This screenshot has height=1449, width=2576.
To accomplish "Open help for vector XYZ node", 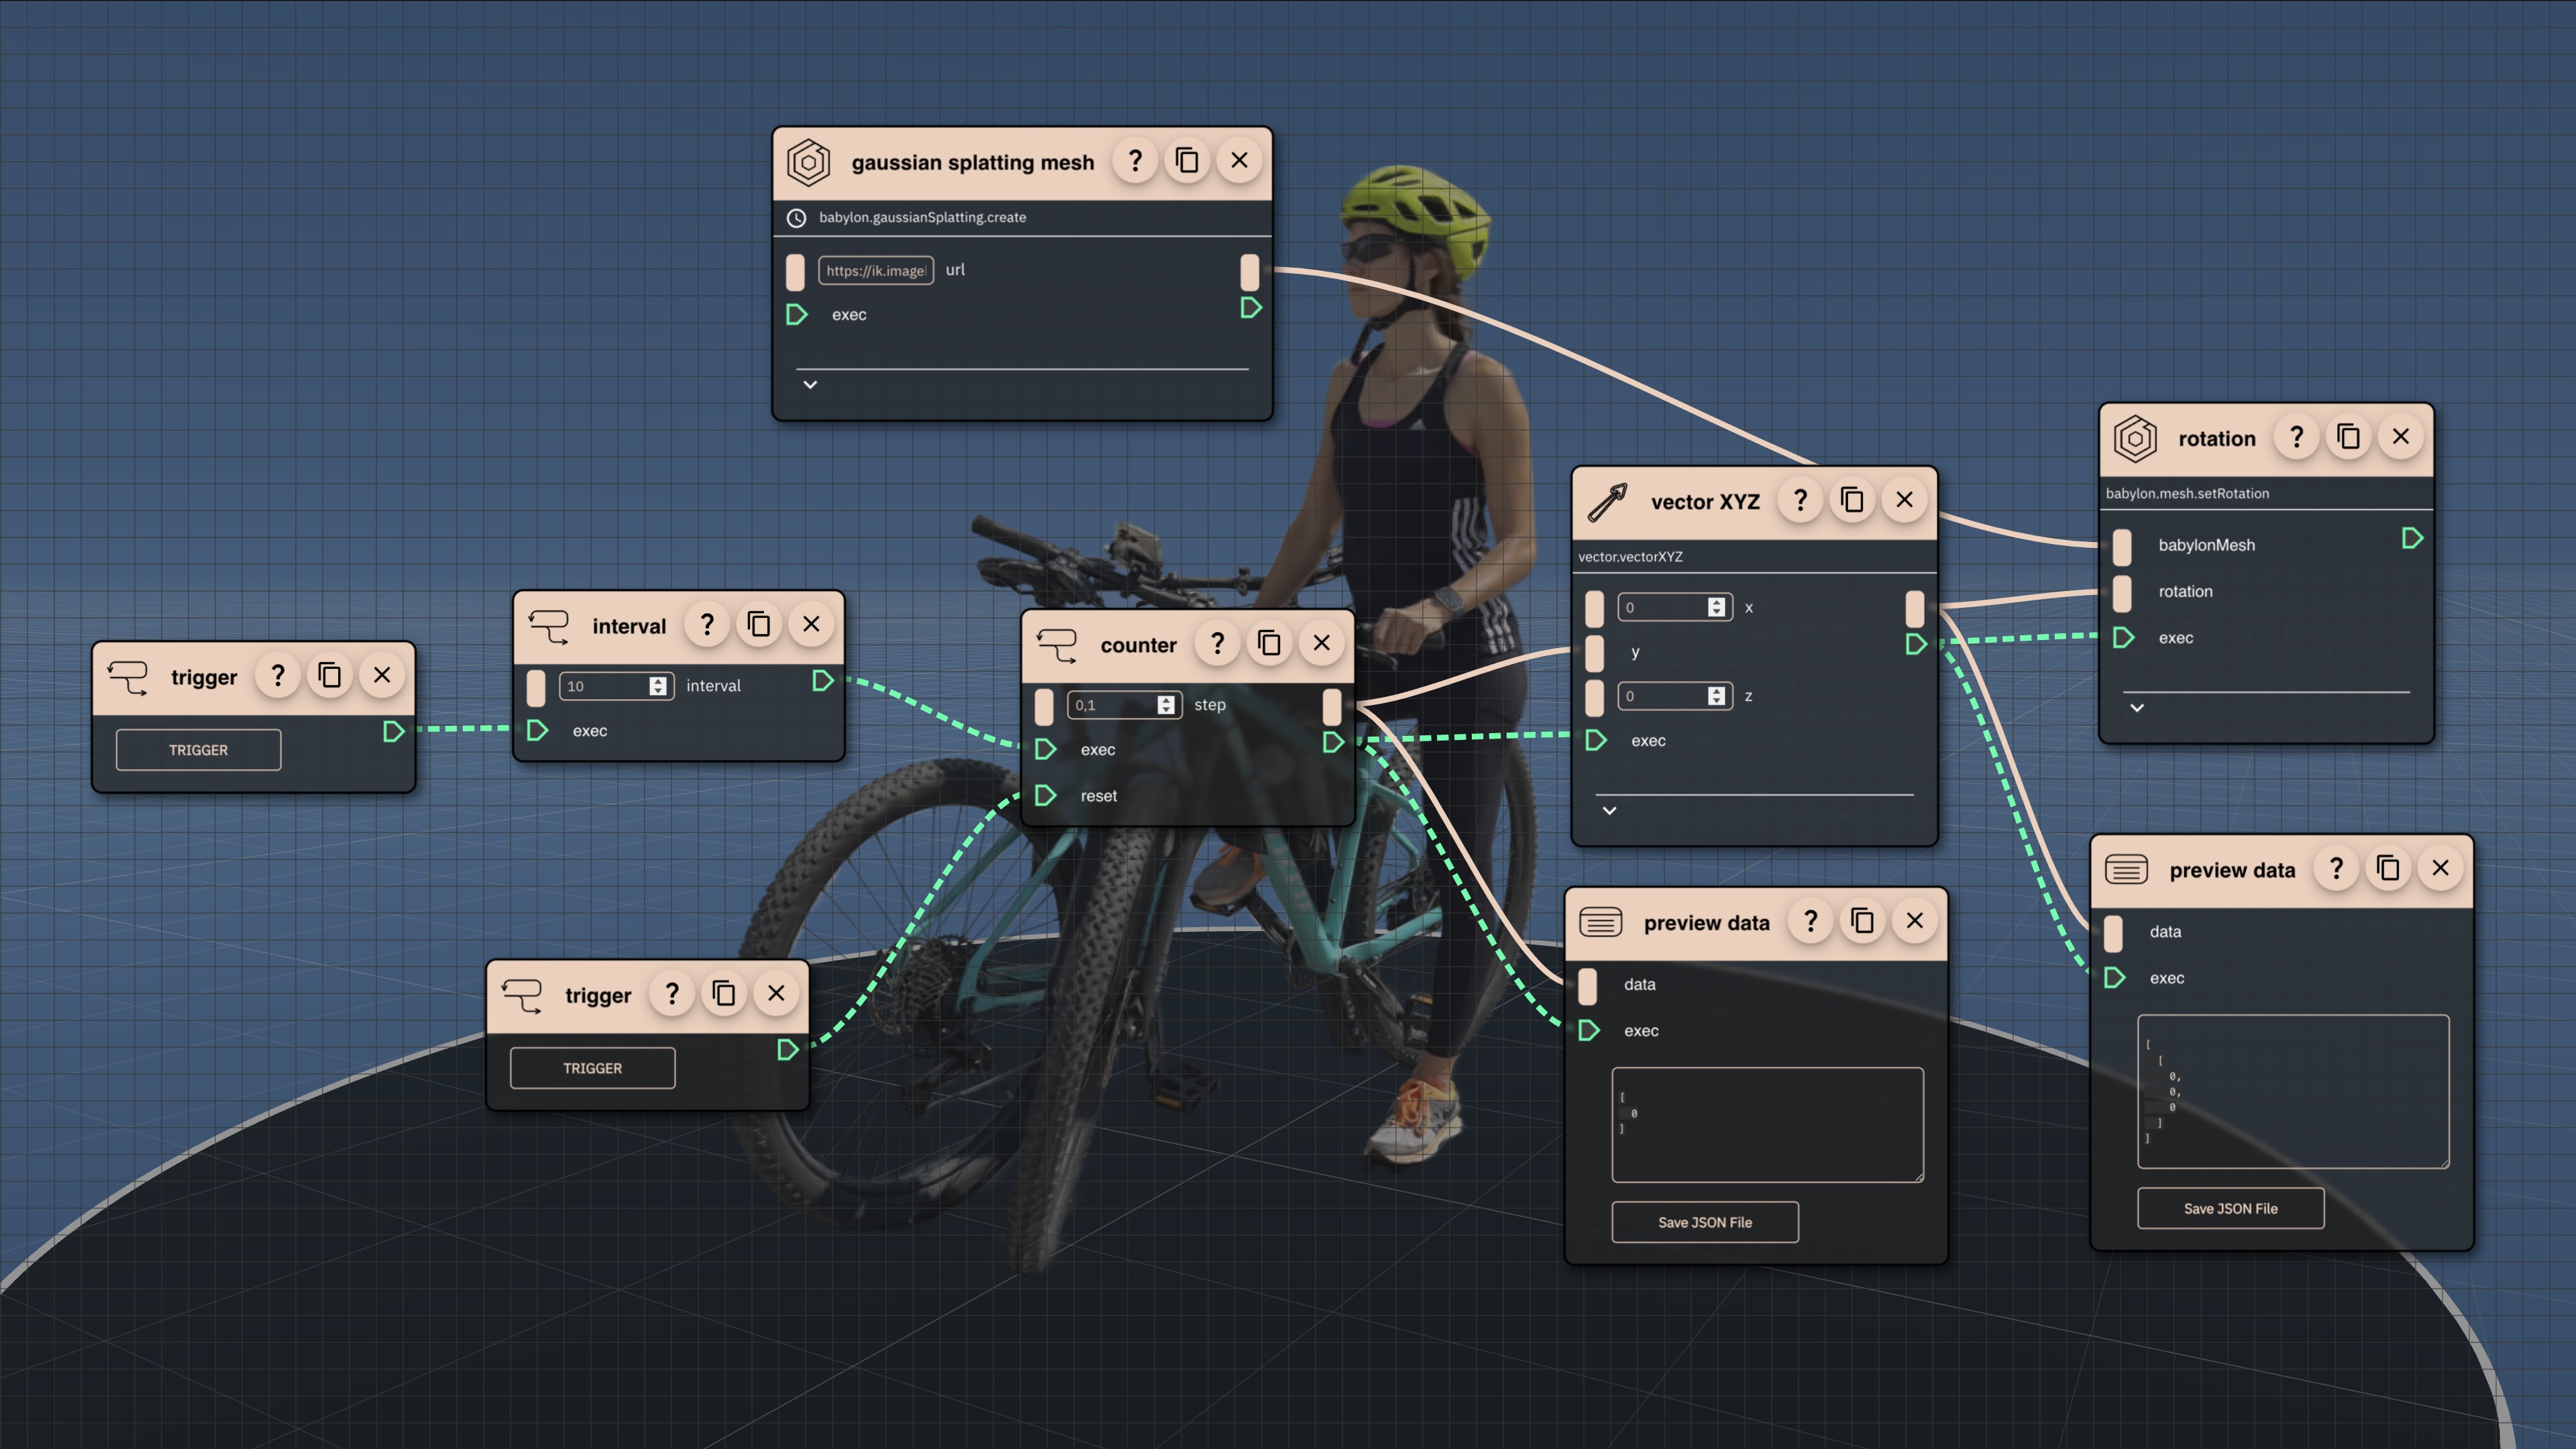I will 1800,501.
